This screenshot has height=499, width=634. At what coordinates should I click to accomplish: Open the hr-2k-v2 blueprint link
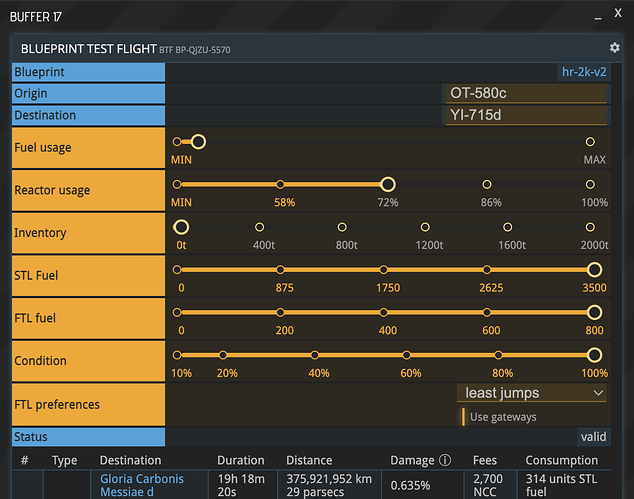(584, 72)
